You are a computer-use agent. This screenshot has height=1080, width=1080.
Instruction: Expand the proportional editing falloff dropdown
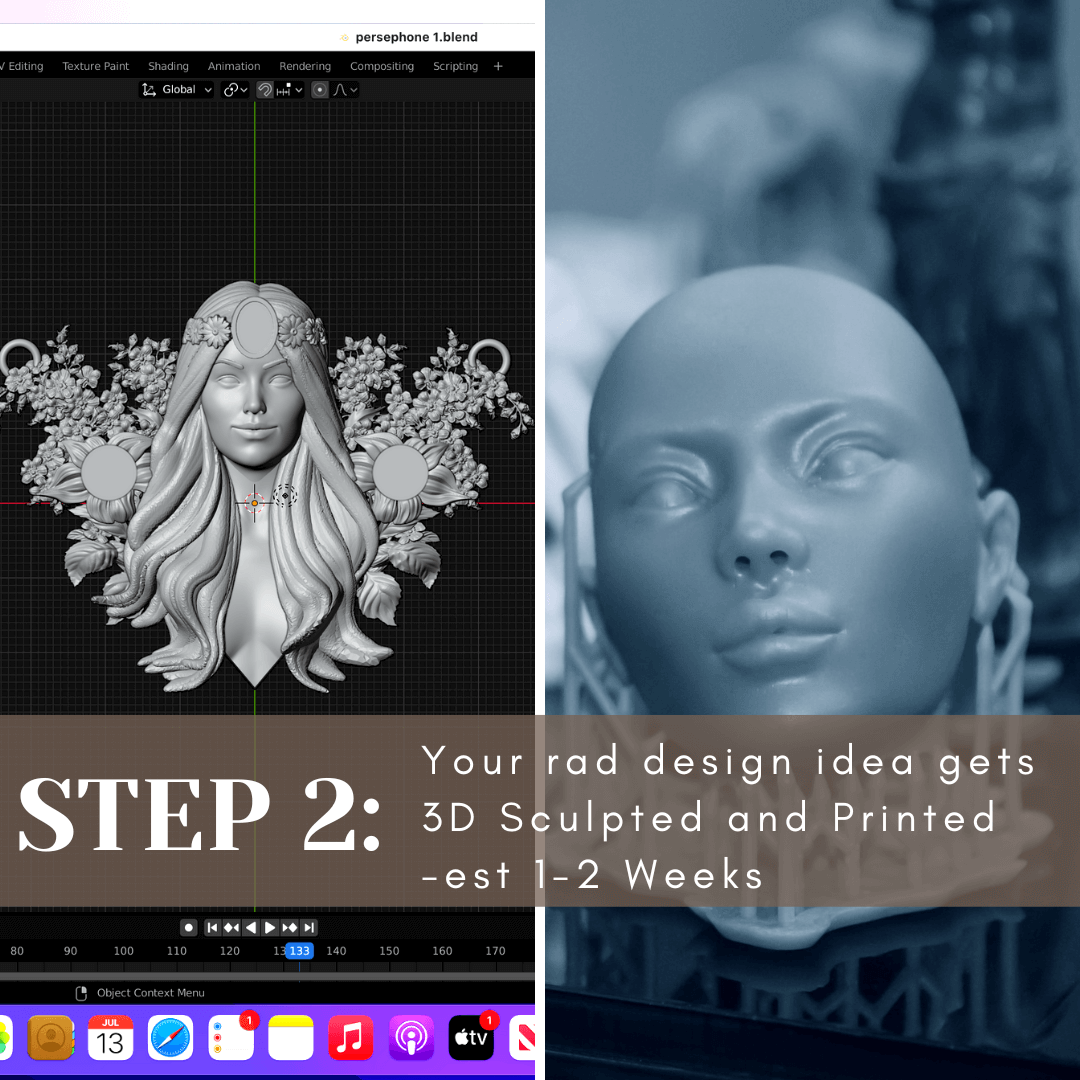point(345,90)
